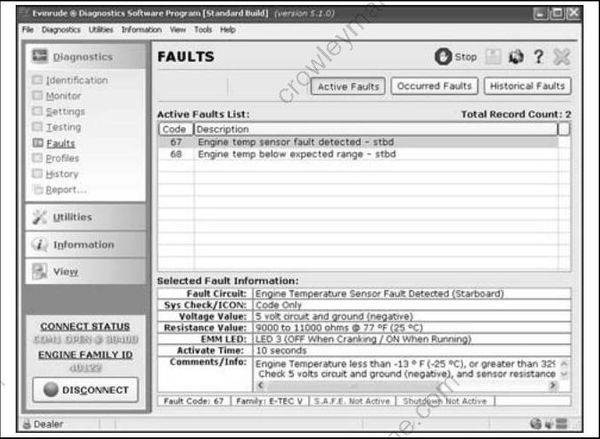Click Comments scroll up arrow
This screenshot has width=600, height=439.
[x=564, y=364]
